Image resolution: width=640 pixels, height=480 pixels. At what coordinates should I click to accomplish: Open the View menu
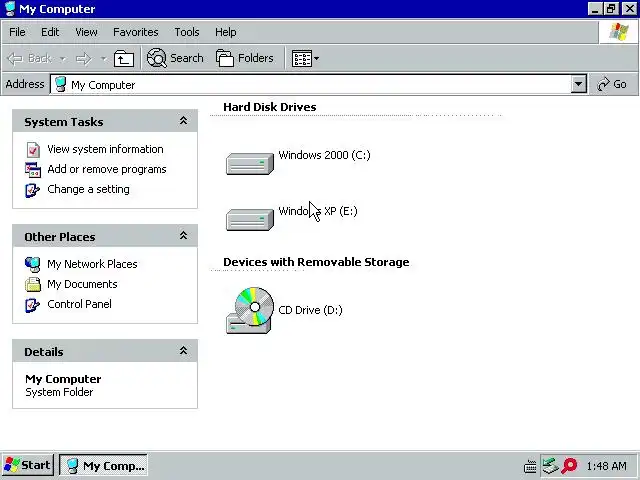86,32
